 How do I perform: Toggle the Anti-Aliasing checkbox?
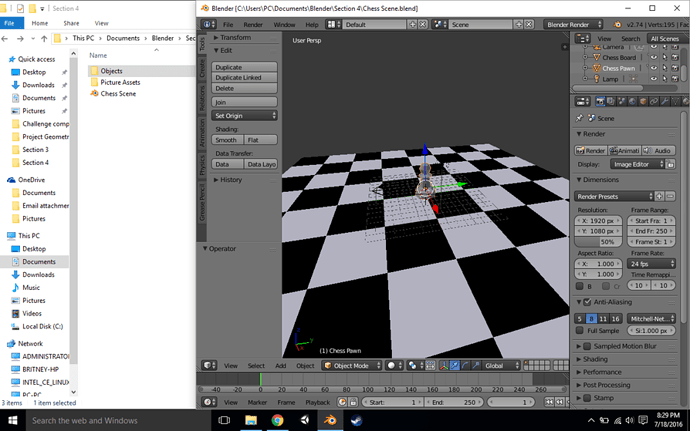tap(587, 302)
